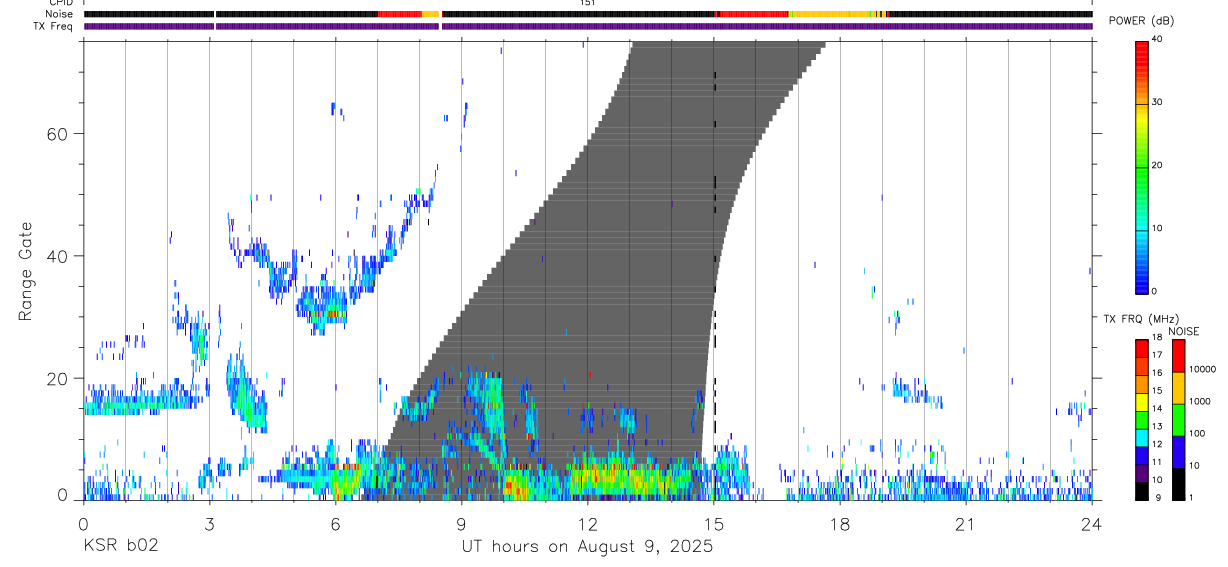Click the 0 label on the POWER scale
Viewport: 1228px width, 567px height.
click(x=1156, y=291)
